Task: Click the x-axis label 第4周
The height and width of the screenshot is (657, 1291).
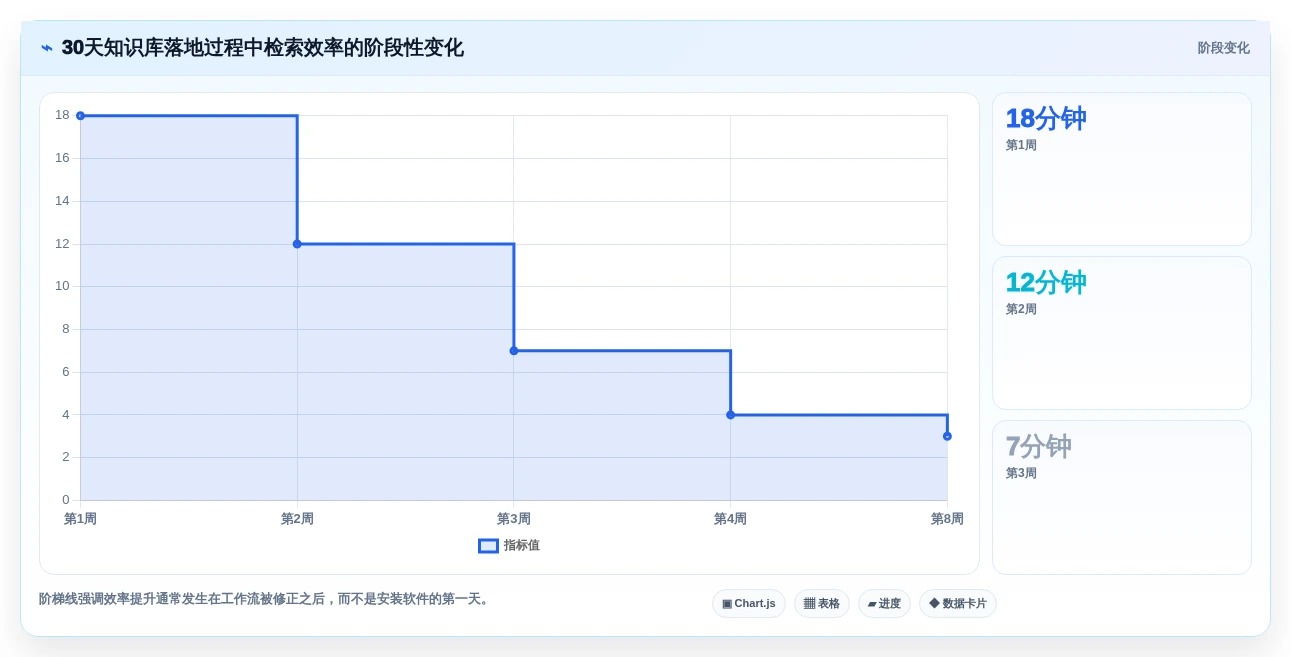Action: [730, 519]
